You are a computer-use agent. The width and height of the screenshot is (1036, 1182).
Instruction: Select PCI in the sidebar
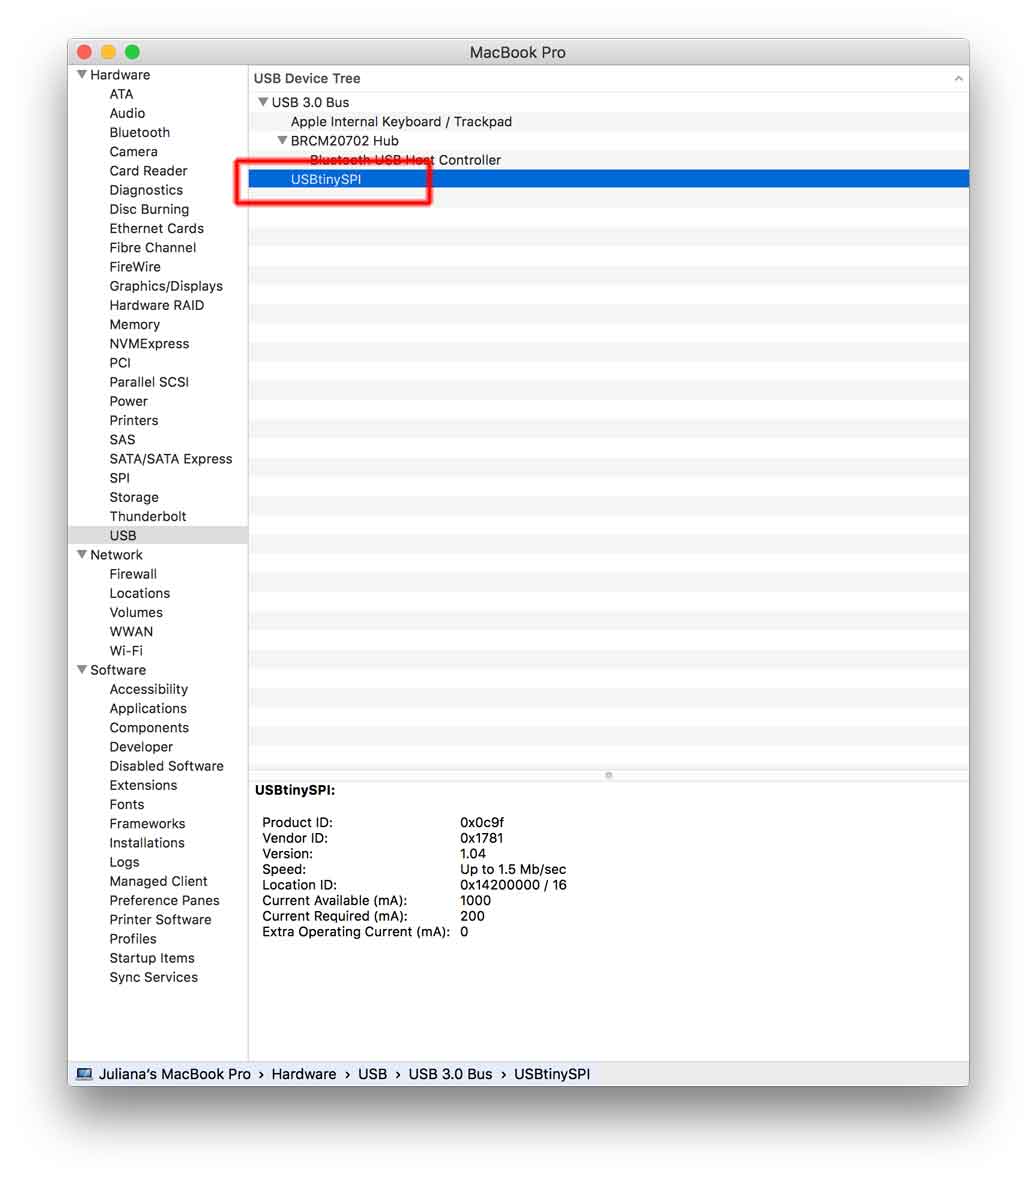click(x=120, y=363)
